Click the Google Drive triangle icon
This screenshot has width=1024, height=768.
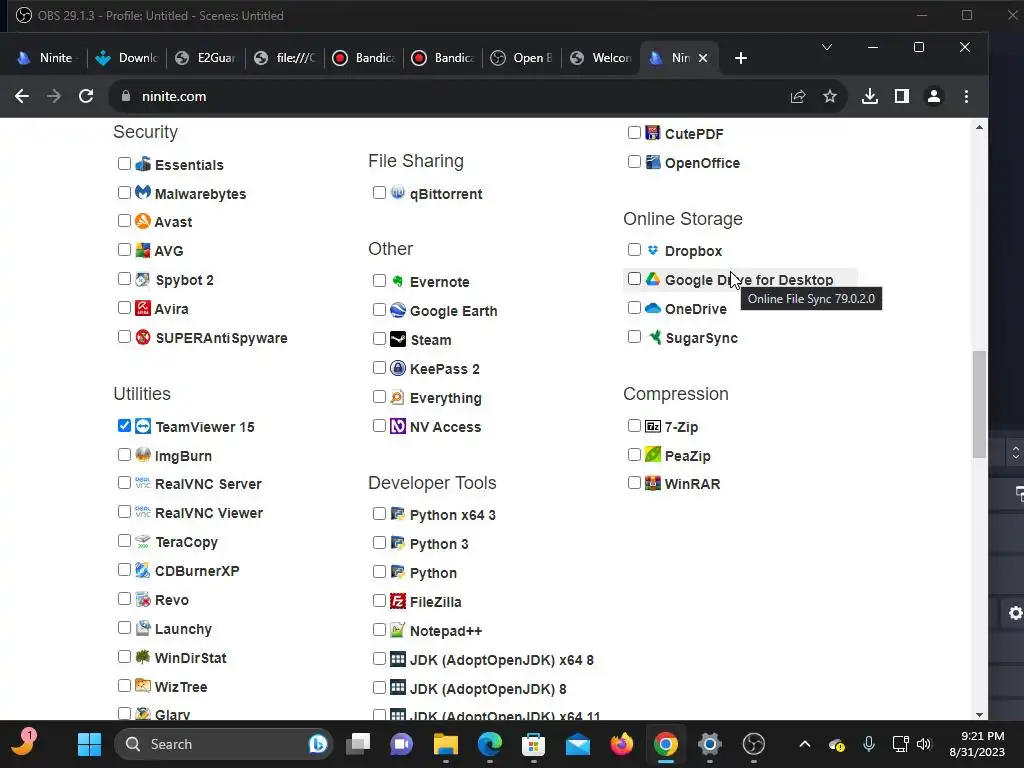[653, 279]
